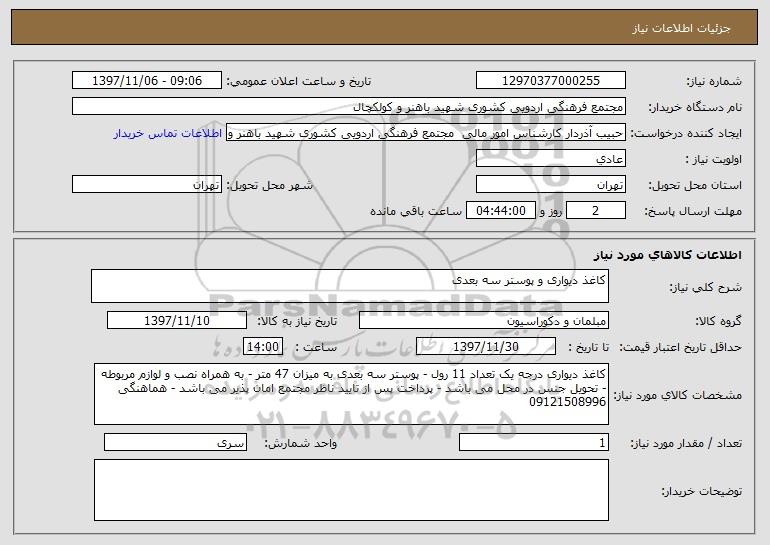770x545 pixels.
Task: Click the remaining time field 04:44:00
Action: click(x=500, y=211)
